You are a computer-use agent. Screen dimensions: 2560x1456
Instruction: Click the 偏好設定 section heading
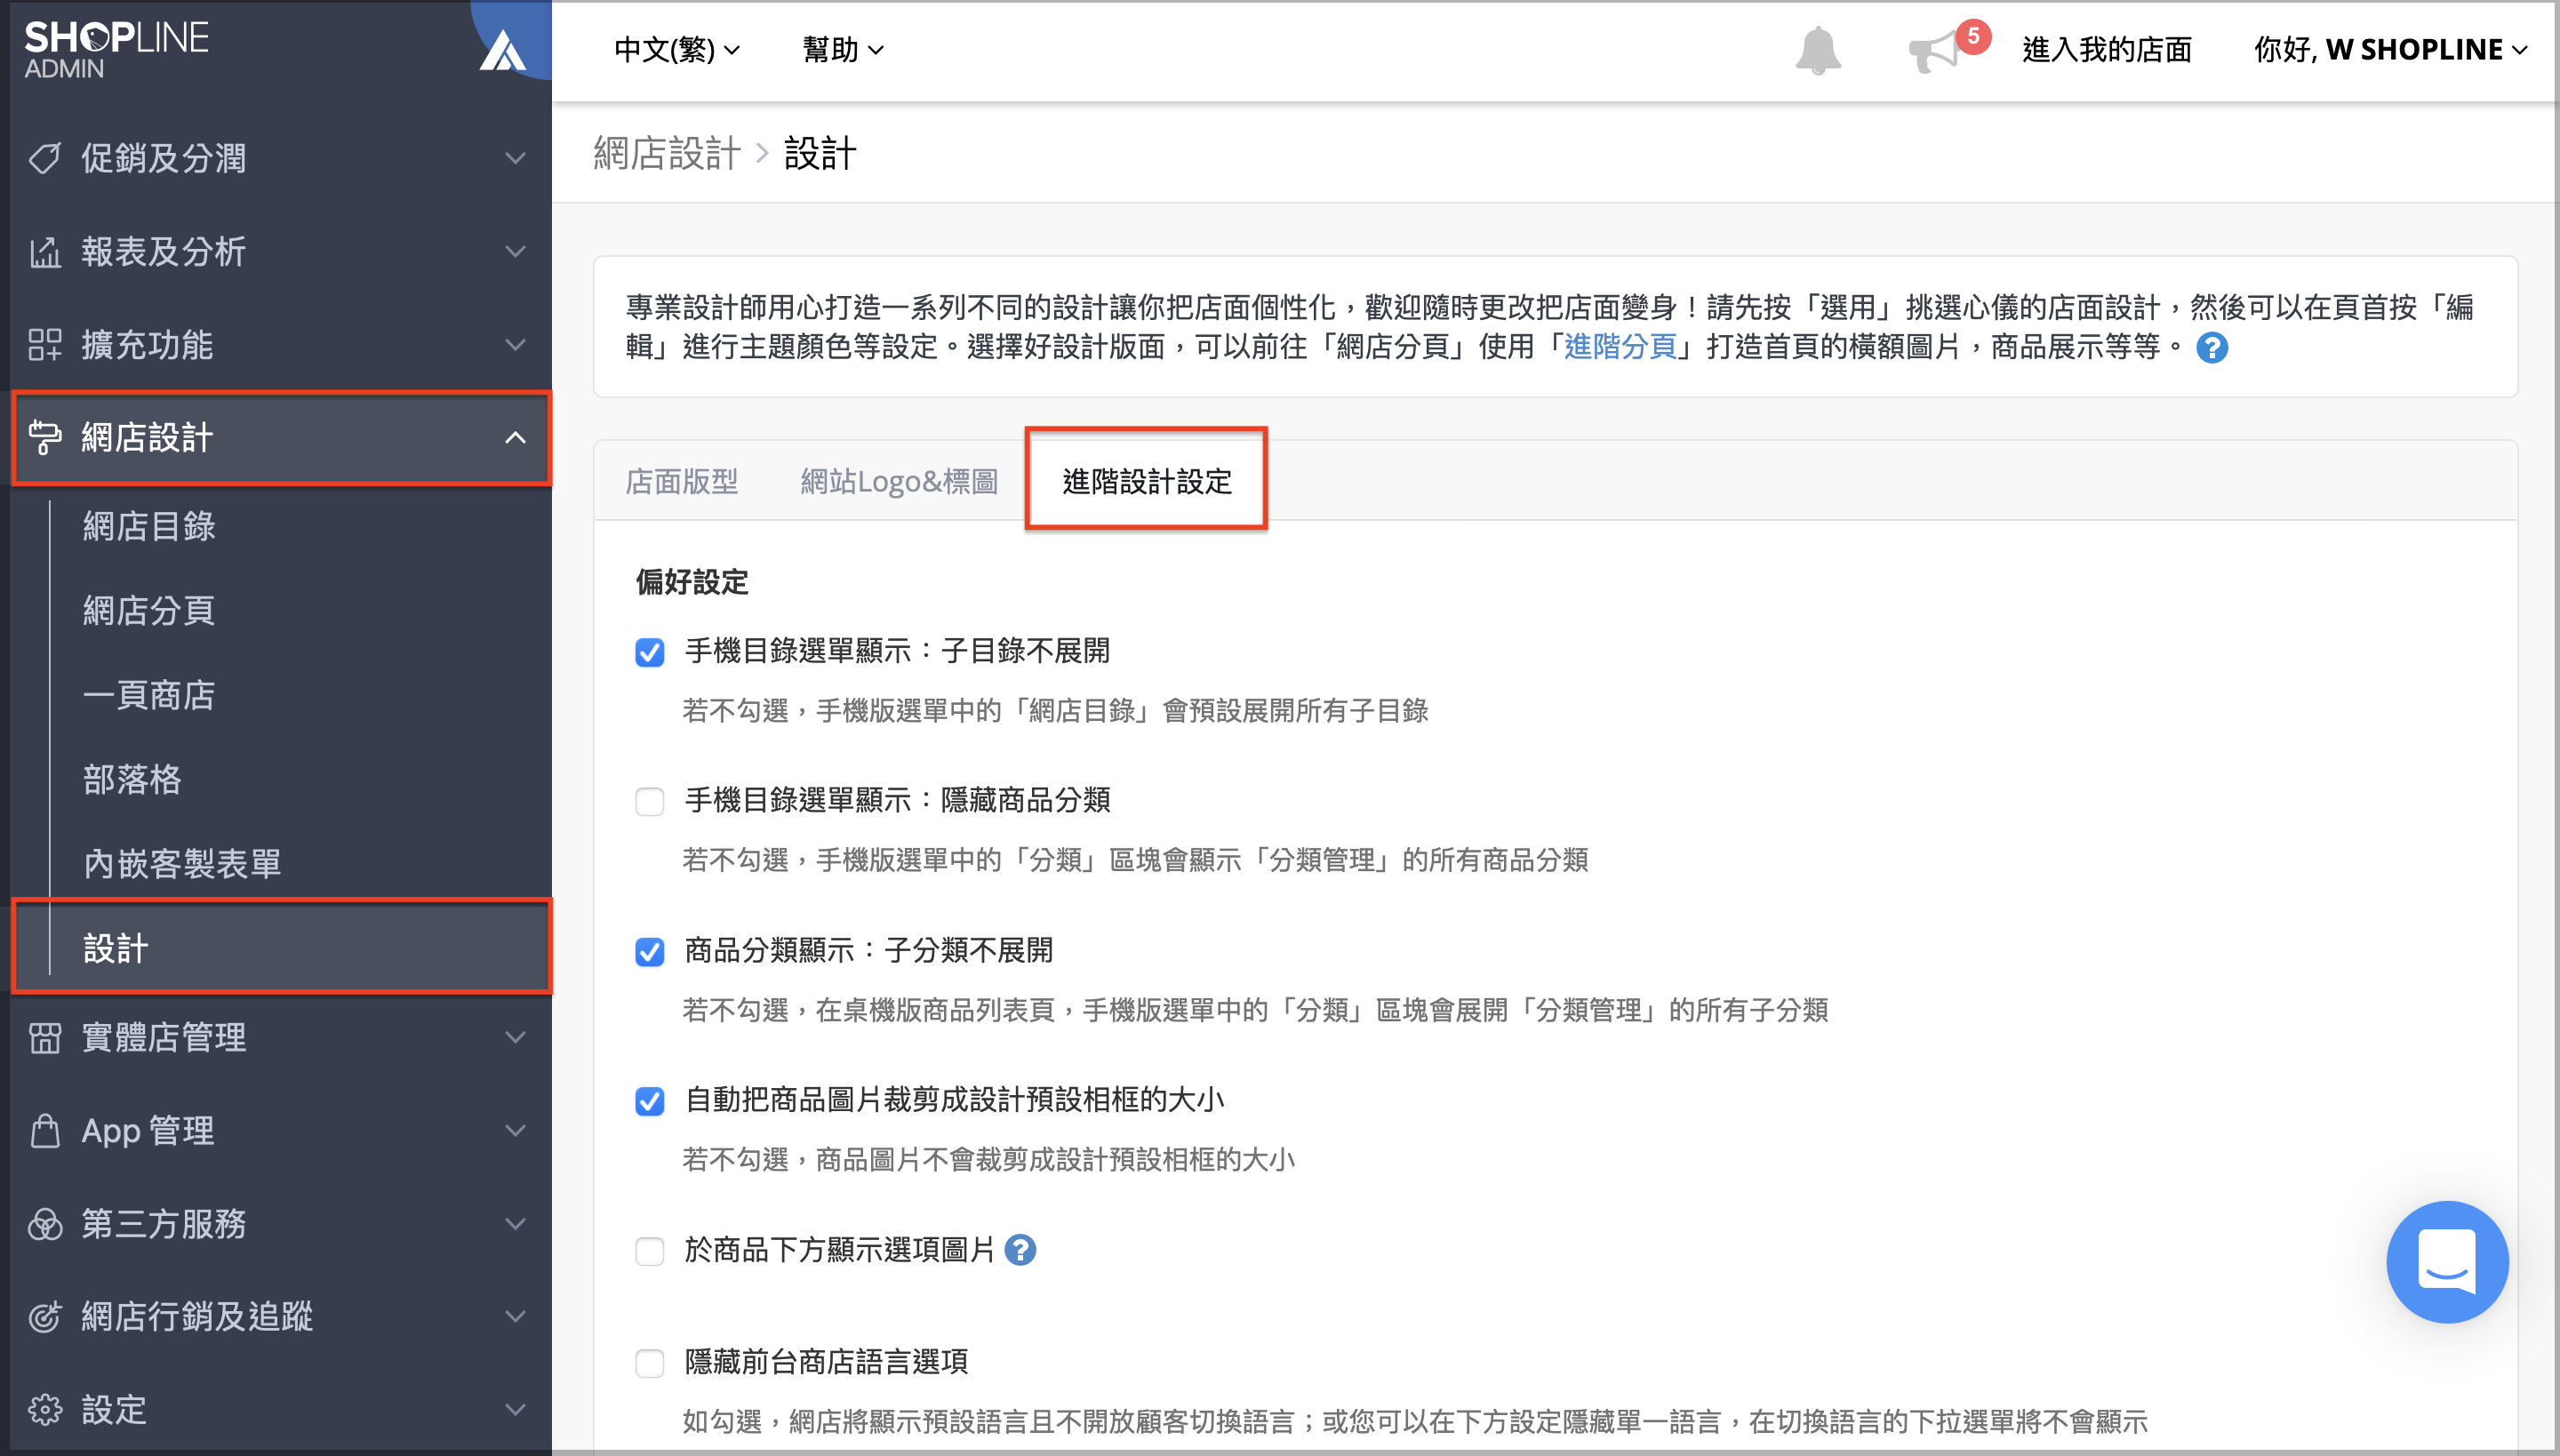(x=692, y=582)
